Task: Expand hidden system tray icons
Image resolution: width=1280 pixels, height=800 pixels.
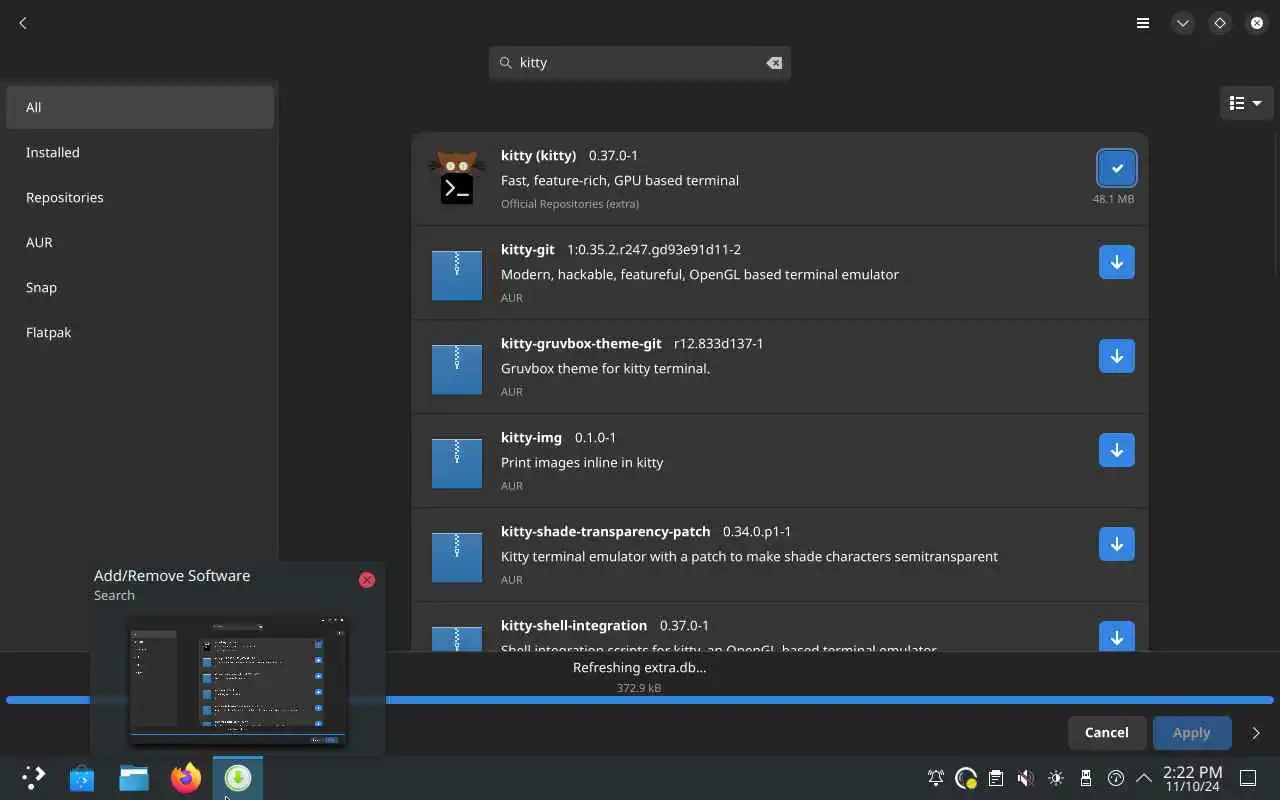Action: [1144, 777]
